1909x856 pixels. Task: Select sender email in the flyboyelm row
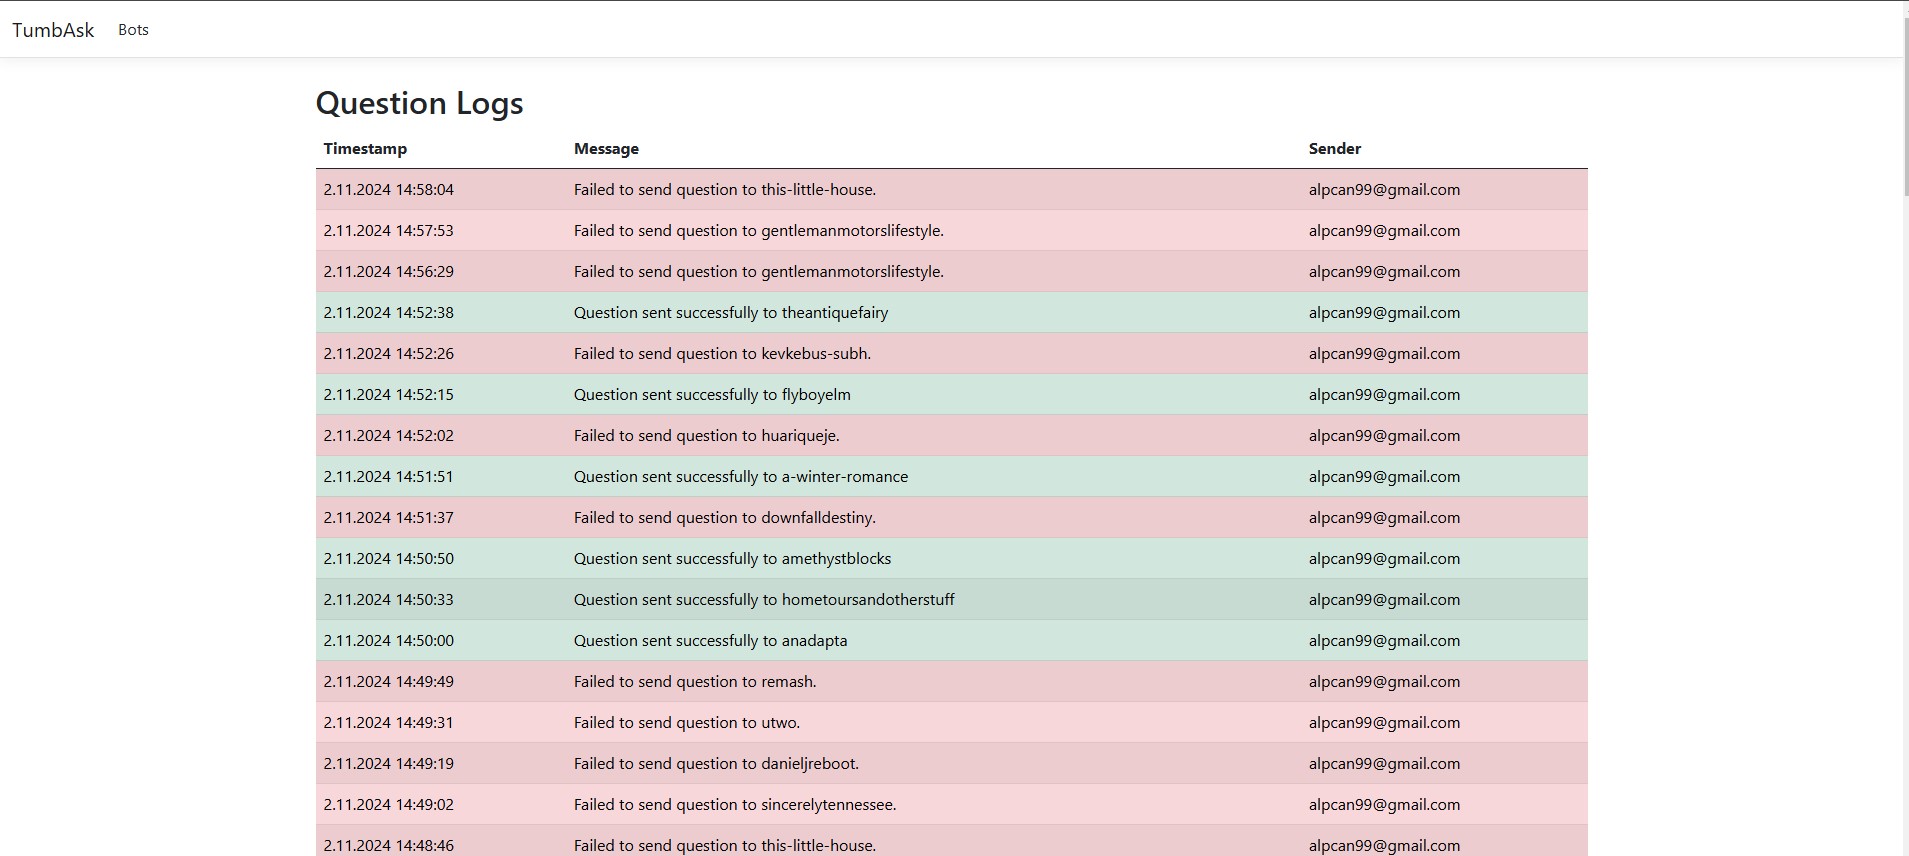coord(1384,395)
